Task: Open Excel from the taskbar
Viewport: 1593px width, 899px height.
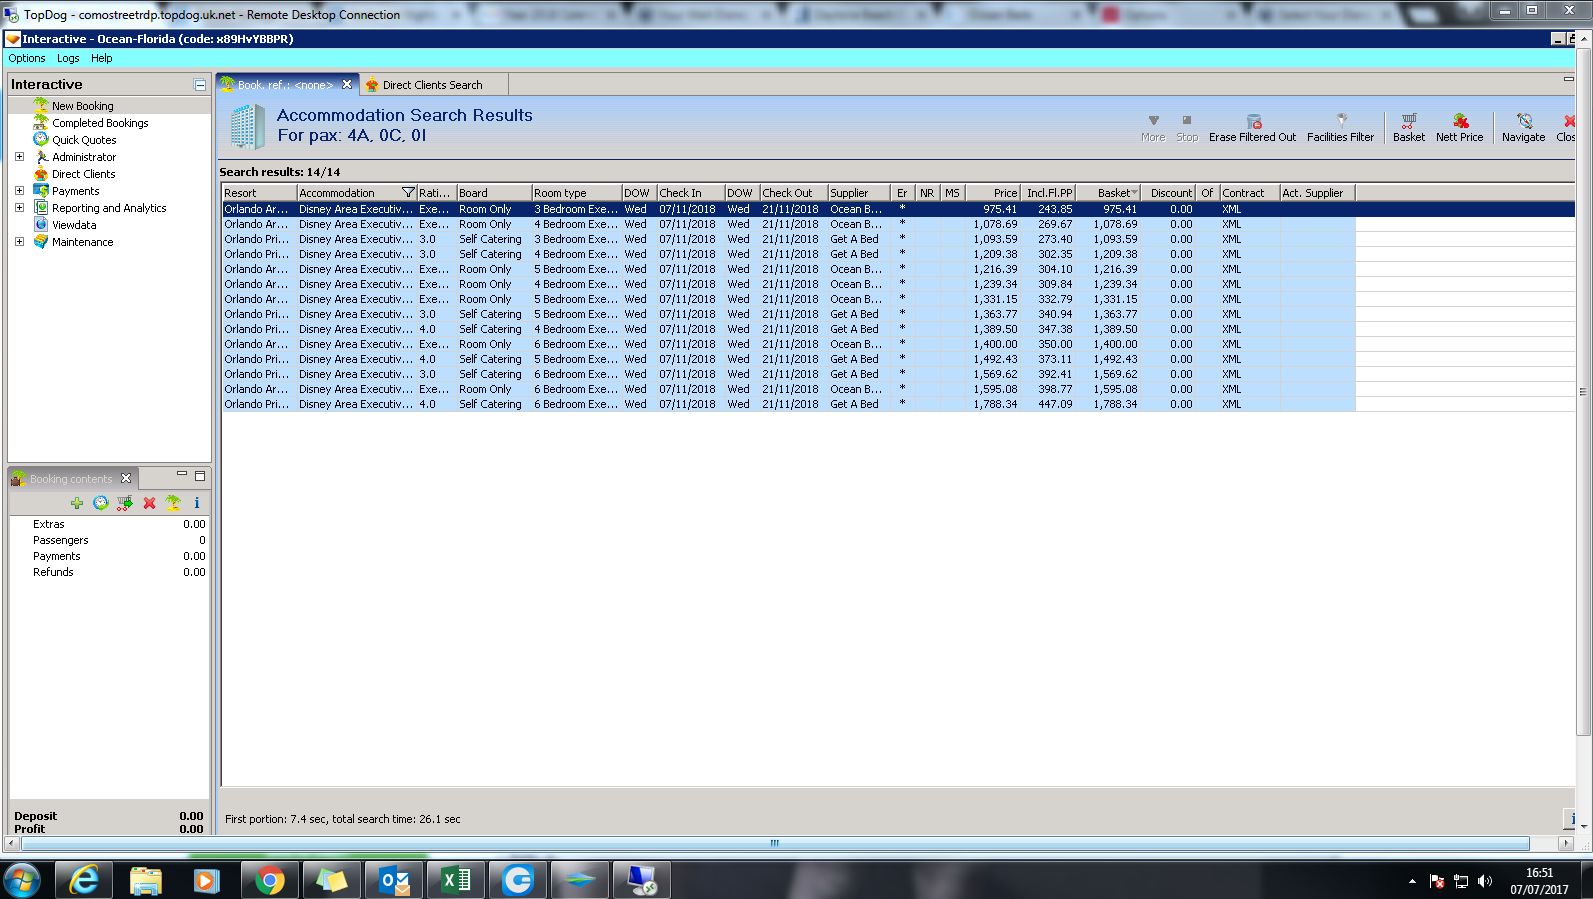Action: [x=456, y=880]
